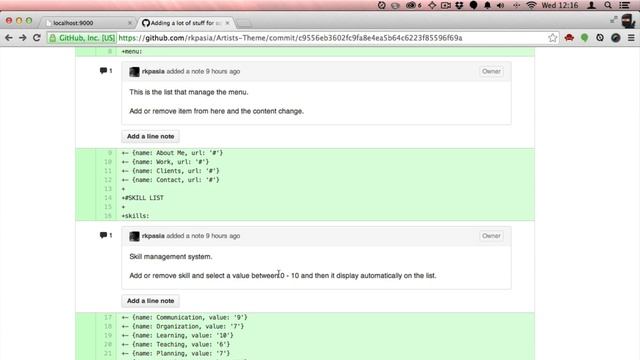Click line number 9 in the diff

[109, 153]
